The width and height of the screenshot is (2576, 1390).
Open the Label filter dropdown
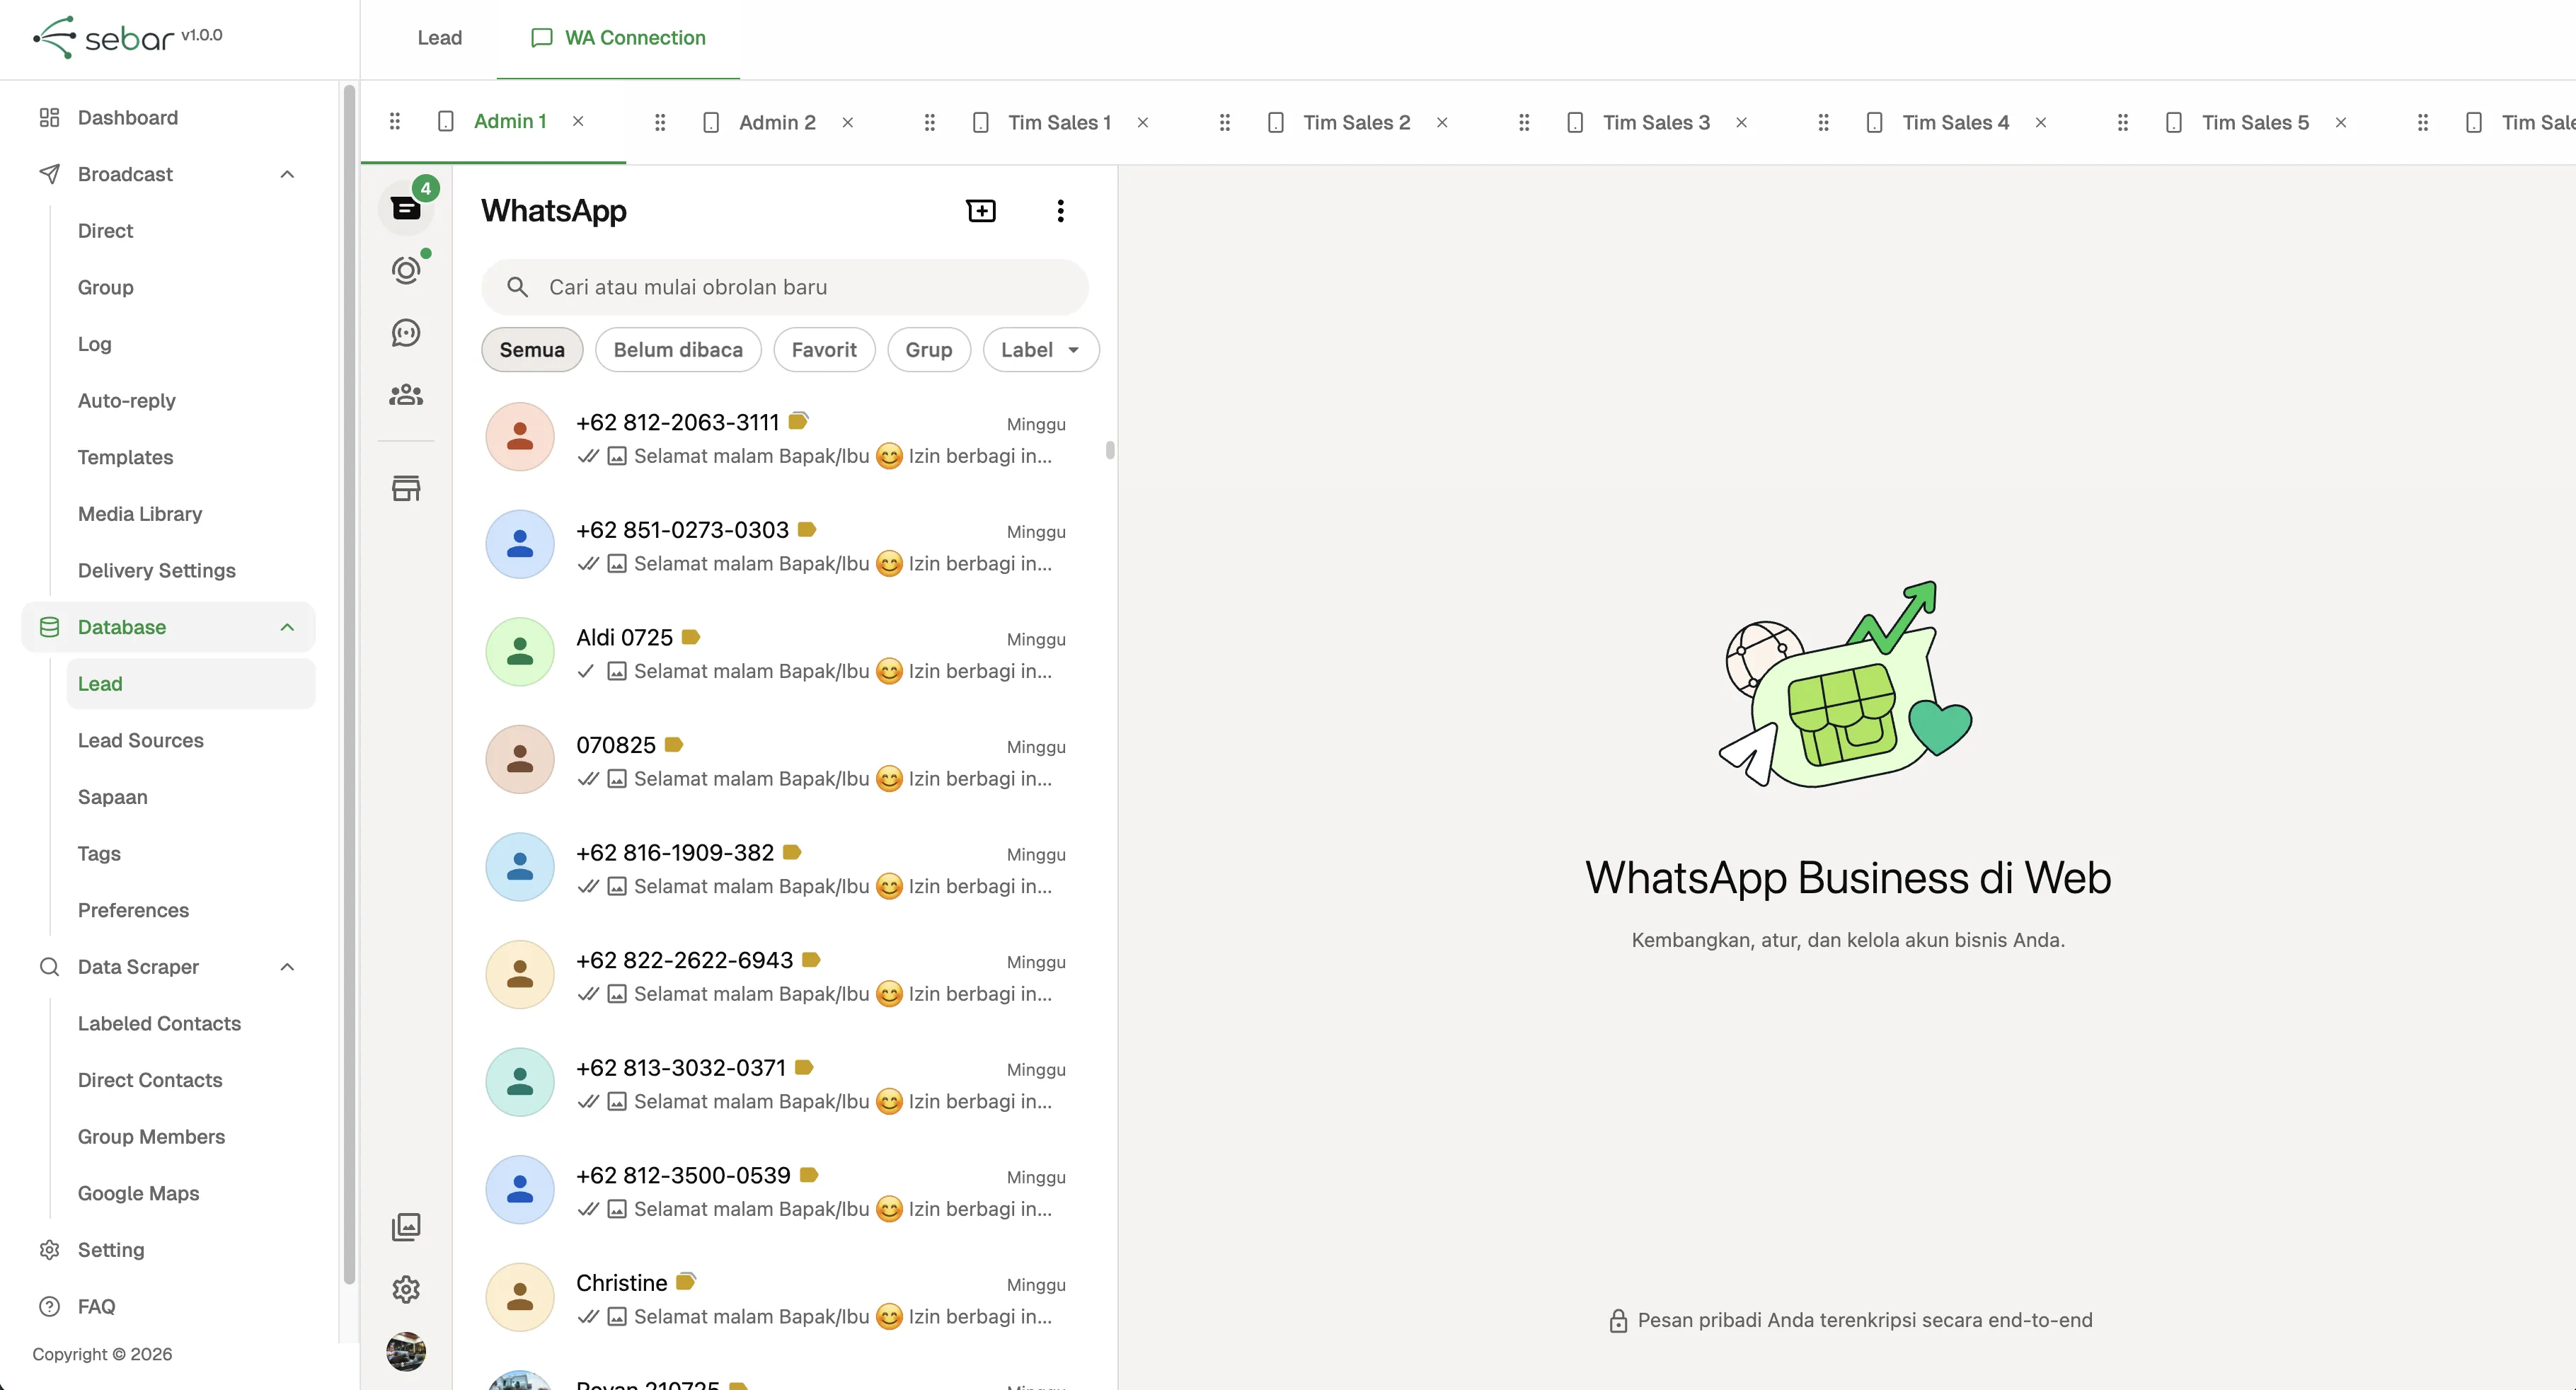[1041, 350]
